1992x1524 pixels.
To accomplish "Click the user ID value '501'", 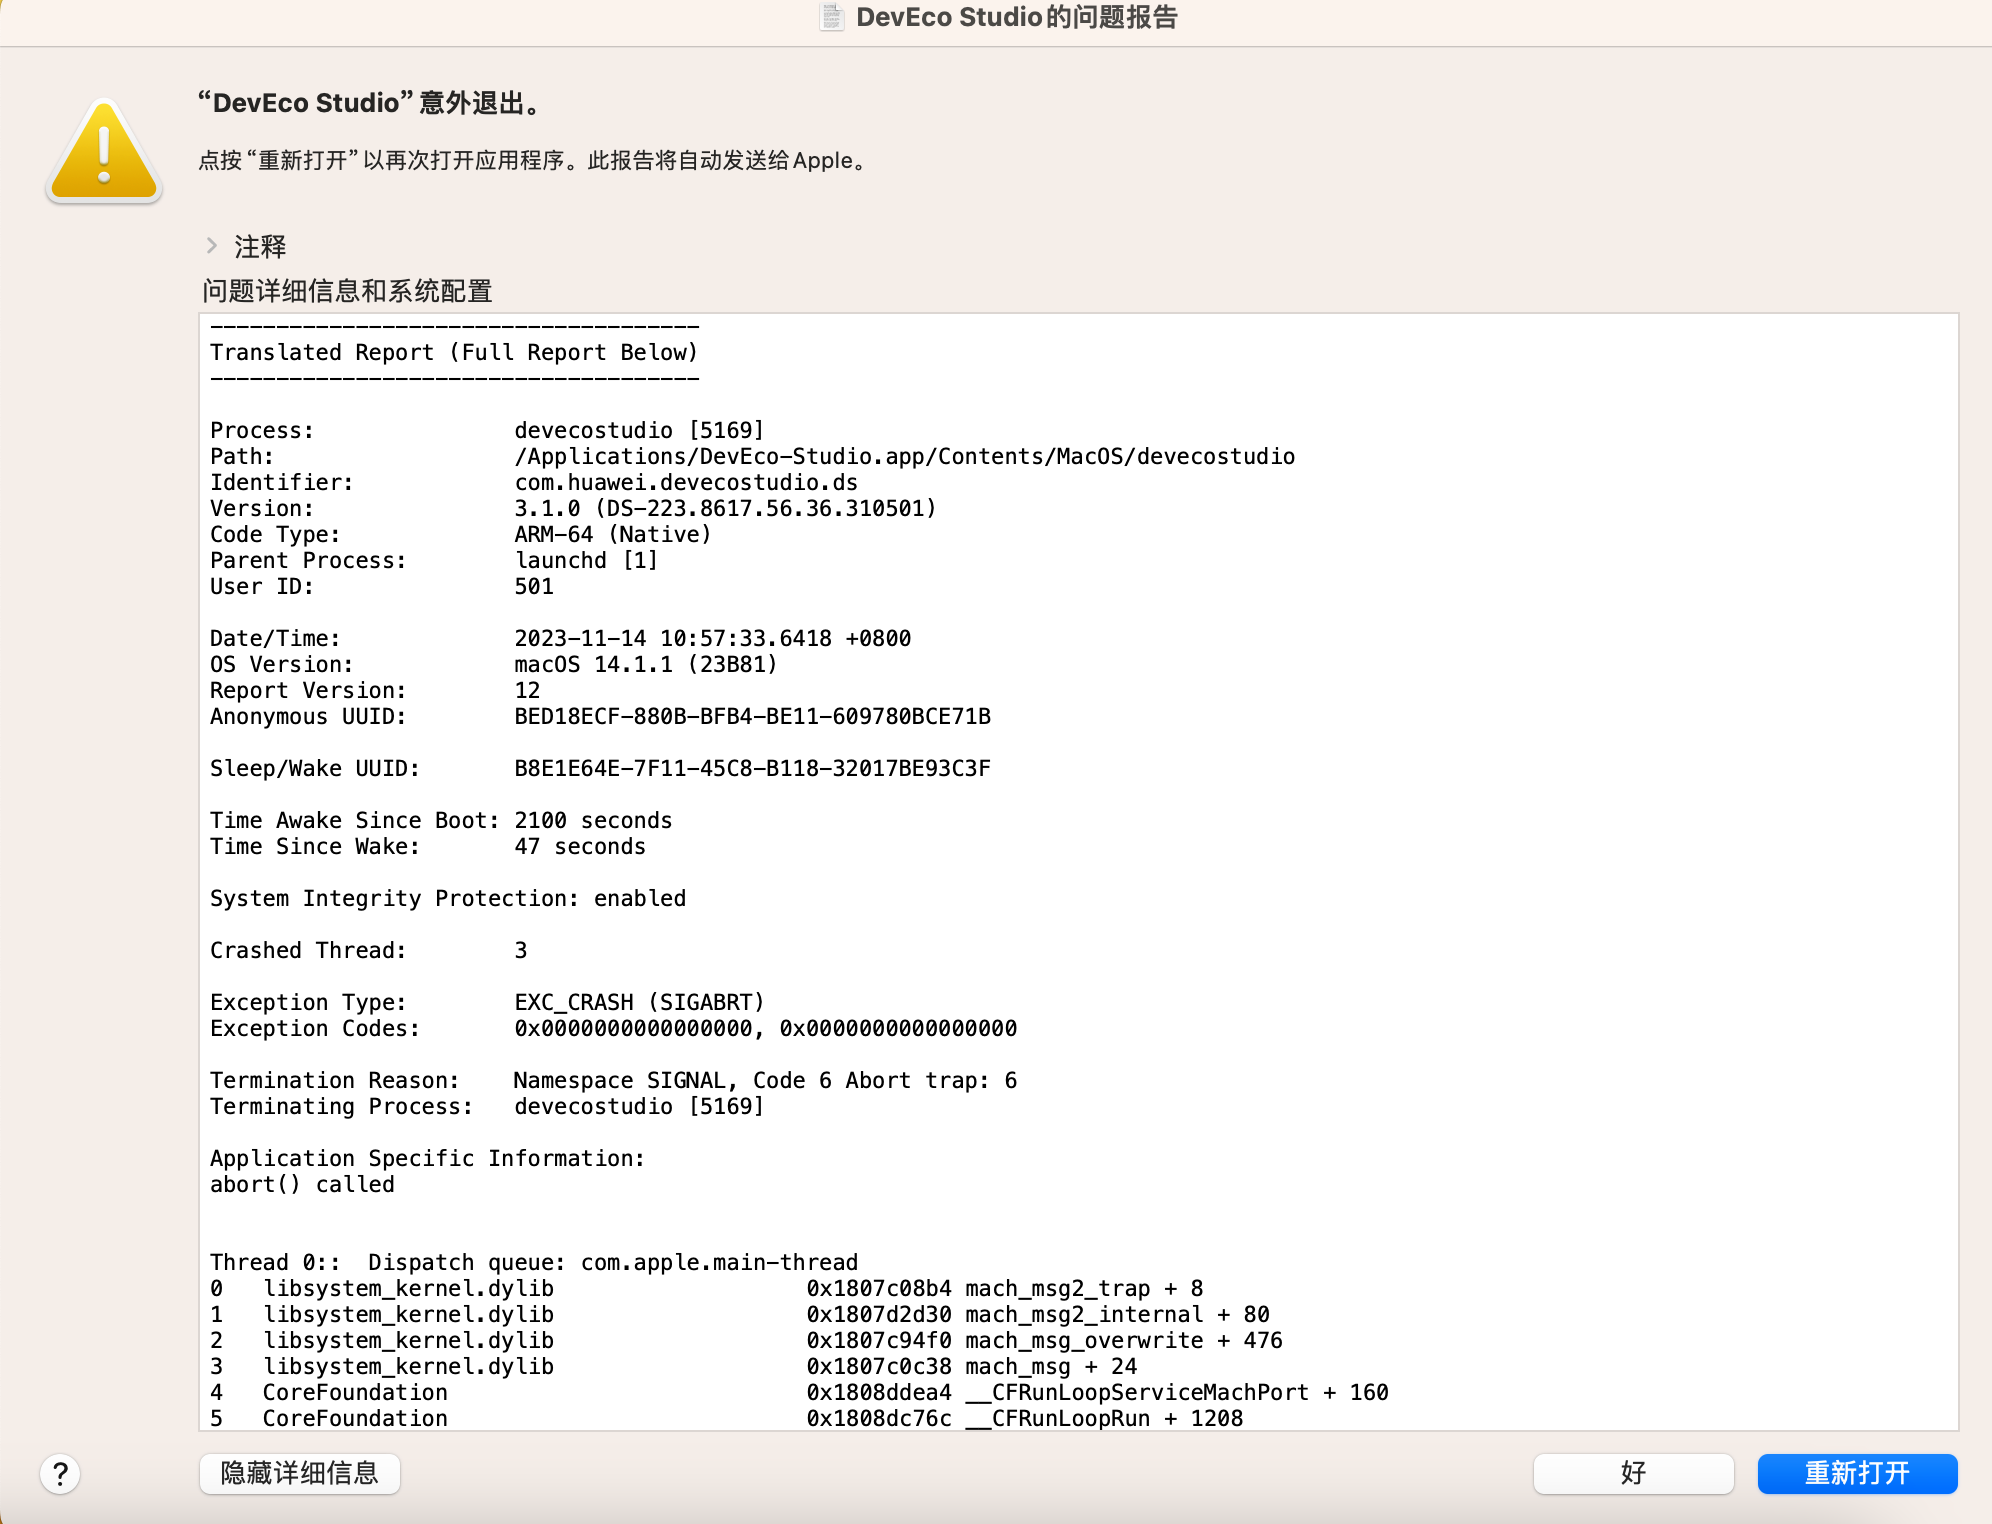I will point(534,586).
